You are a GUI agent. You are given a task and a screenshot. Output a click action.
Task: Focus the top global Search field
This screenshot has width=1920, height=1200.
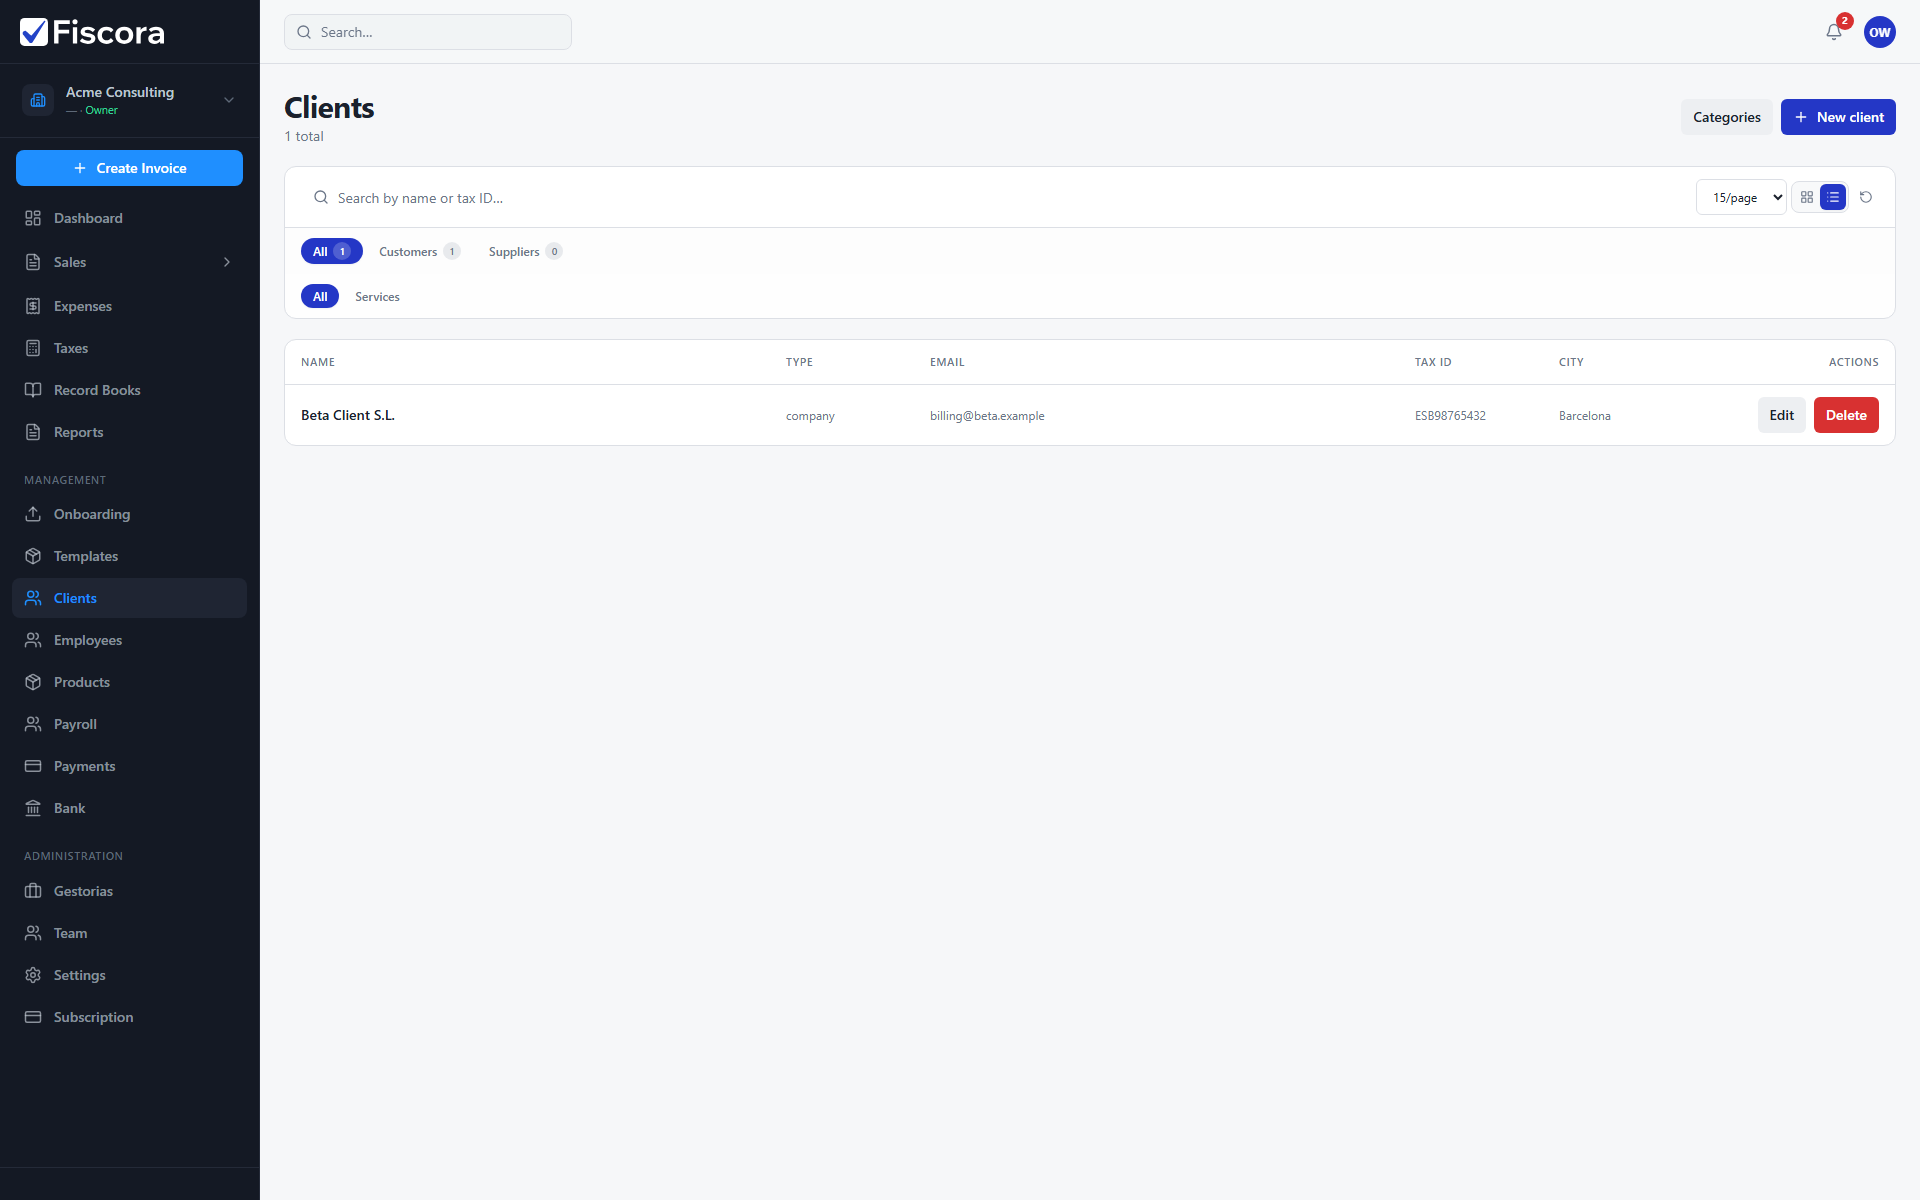(428, 32)
